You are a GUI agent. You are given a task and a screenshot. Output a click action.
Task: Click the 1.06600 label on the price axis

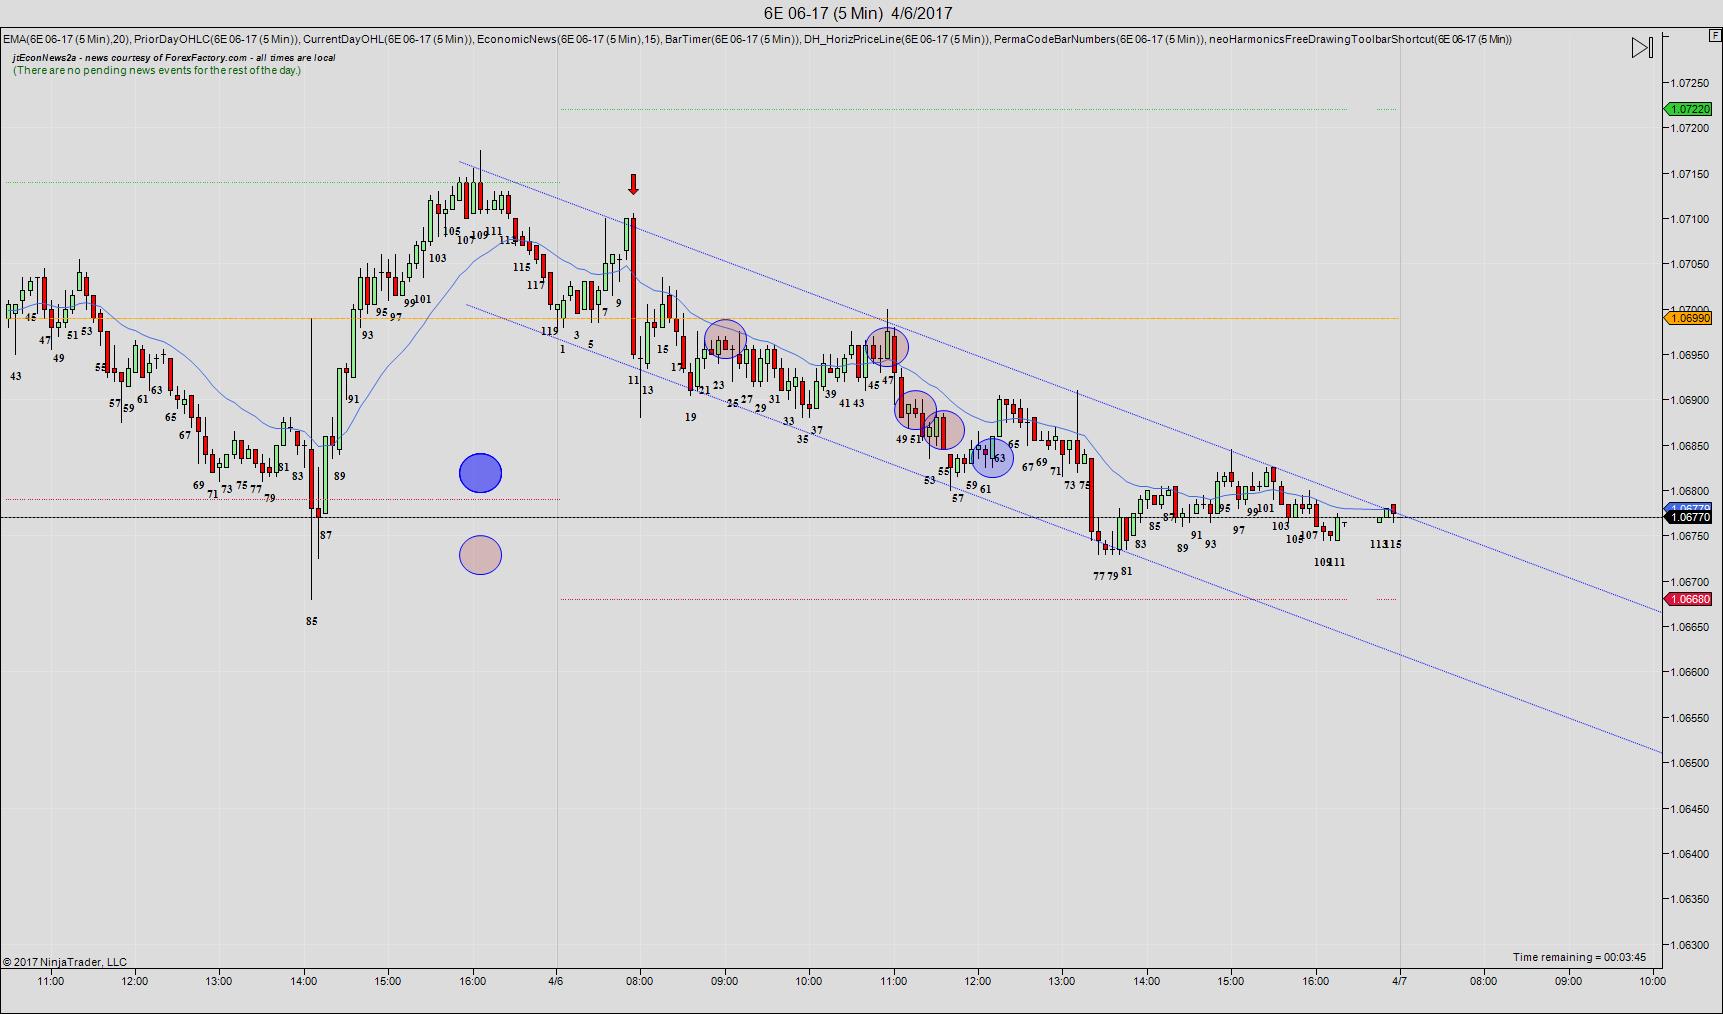(1689, 672)
